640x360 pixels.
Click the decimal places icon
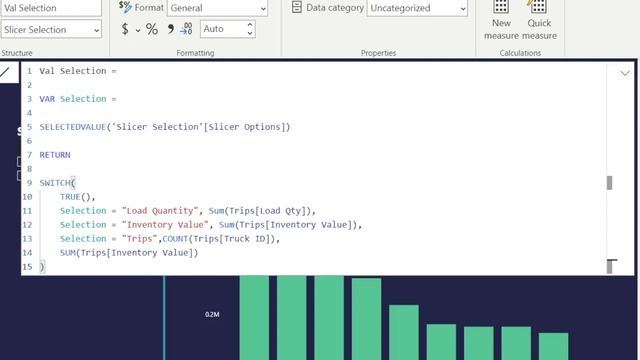point(186,29)
